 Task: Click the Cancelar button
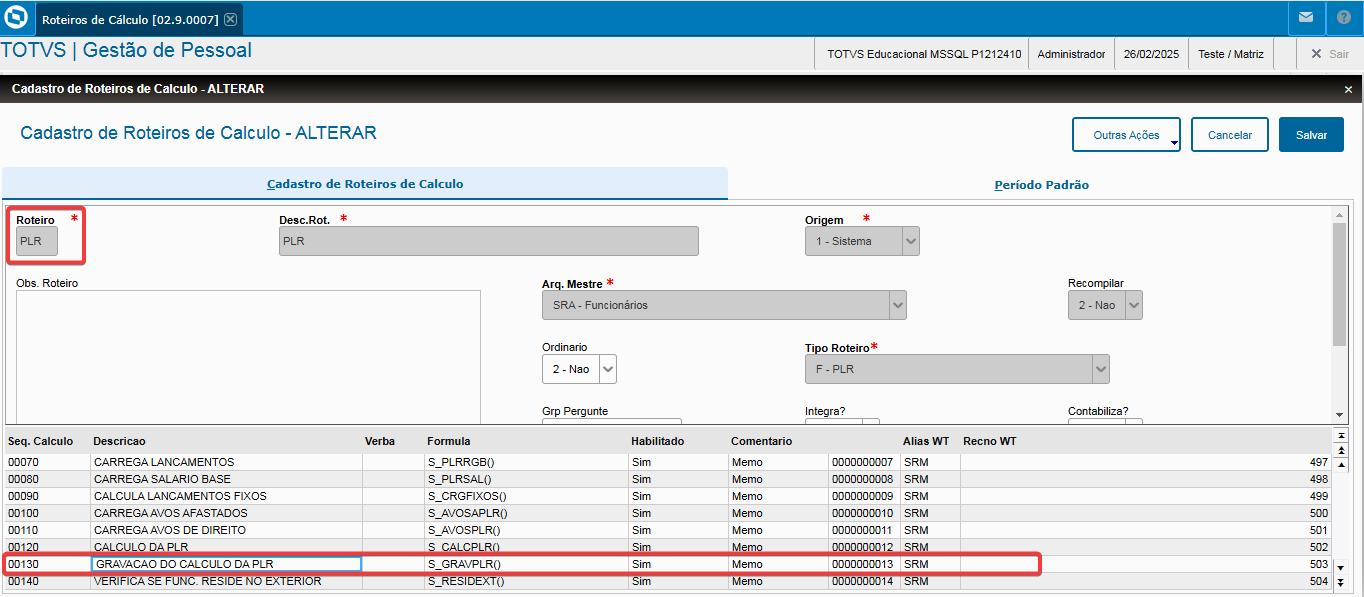pos(1230,135)
